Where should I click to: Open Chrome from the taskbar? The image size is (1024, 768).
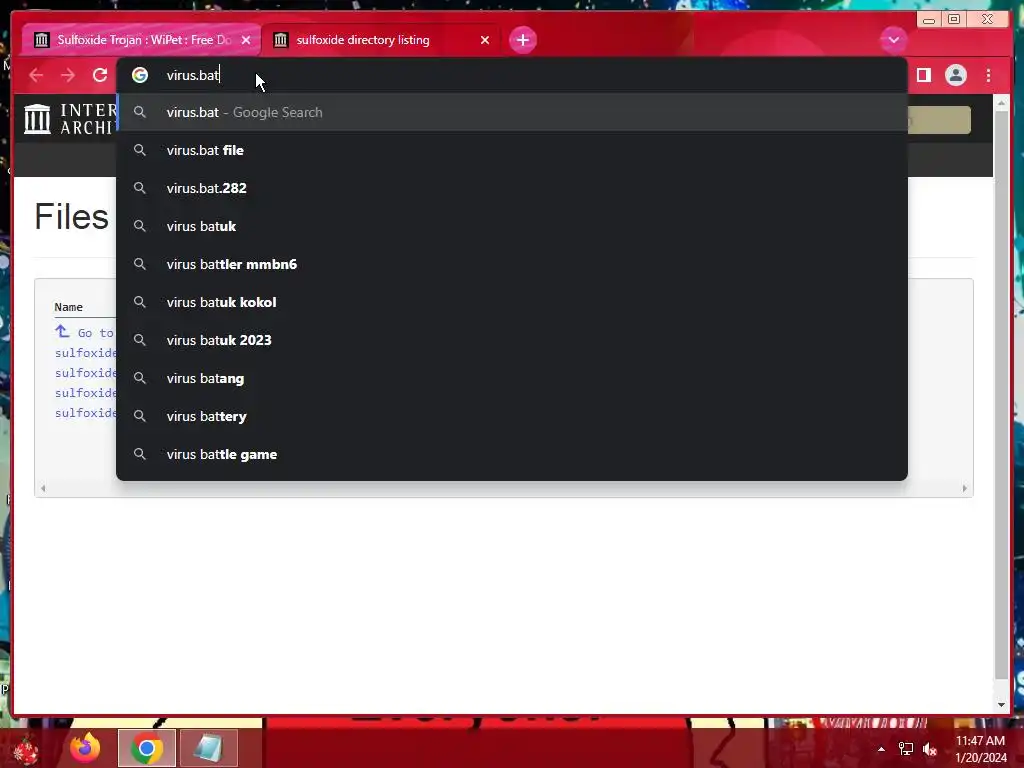pyautogui.click(x=147, y=748)
